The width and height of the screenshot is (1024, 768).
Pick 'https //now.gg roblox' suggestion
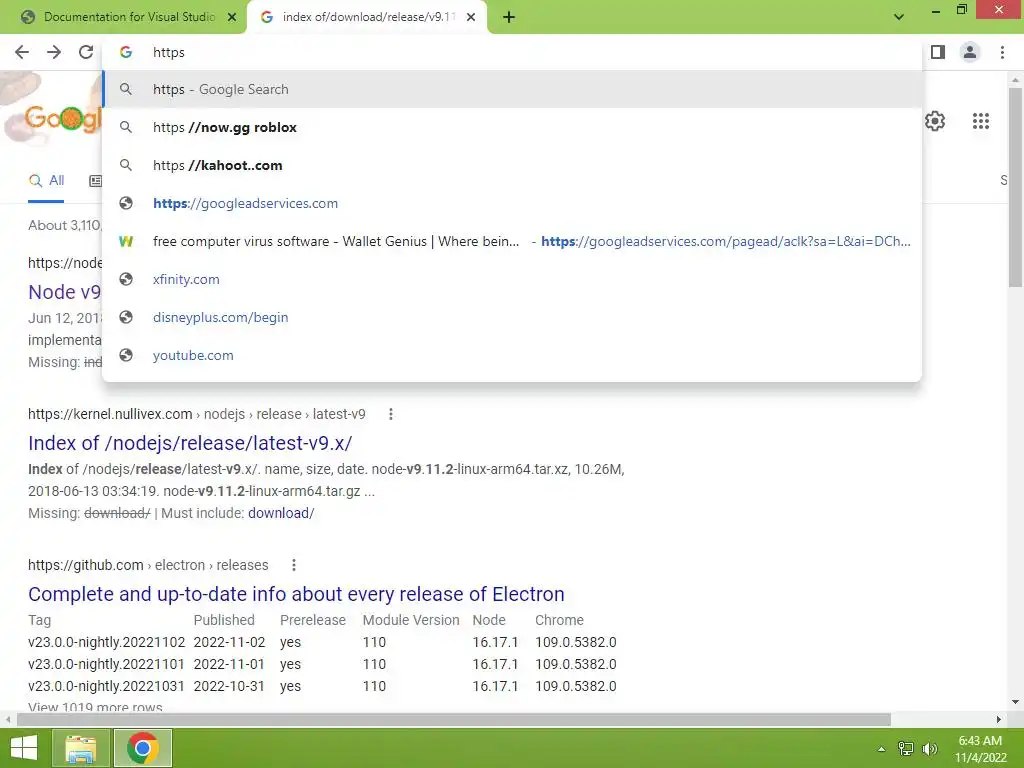tap(512, 127)
